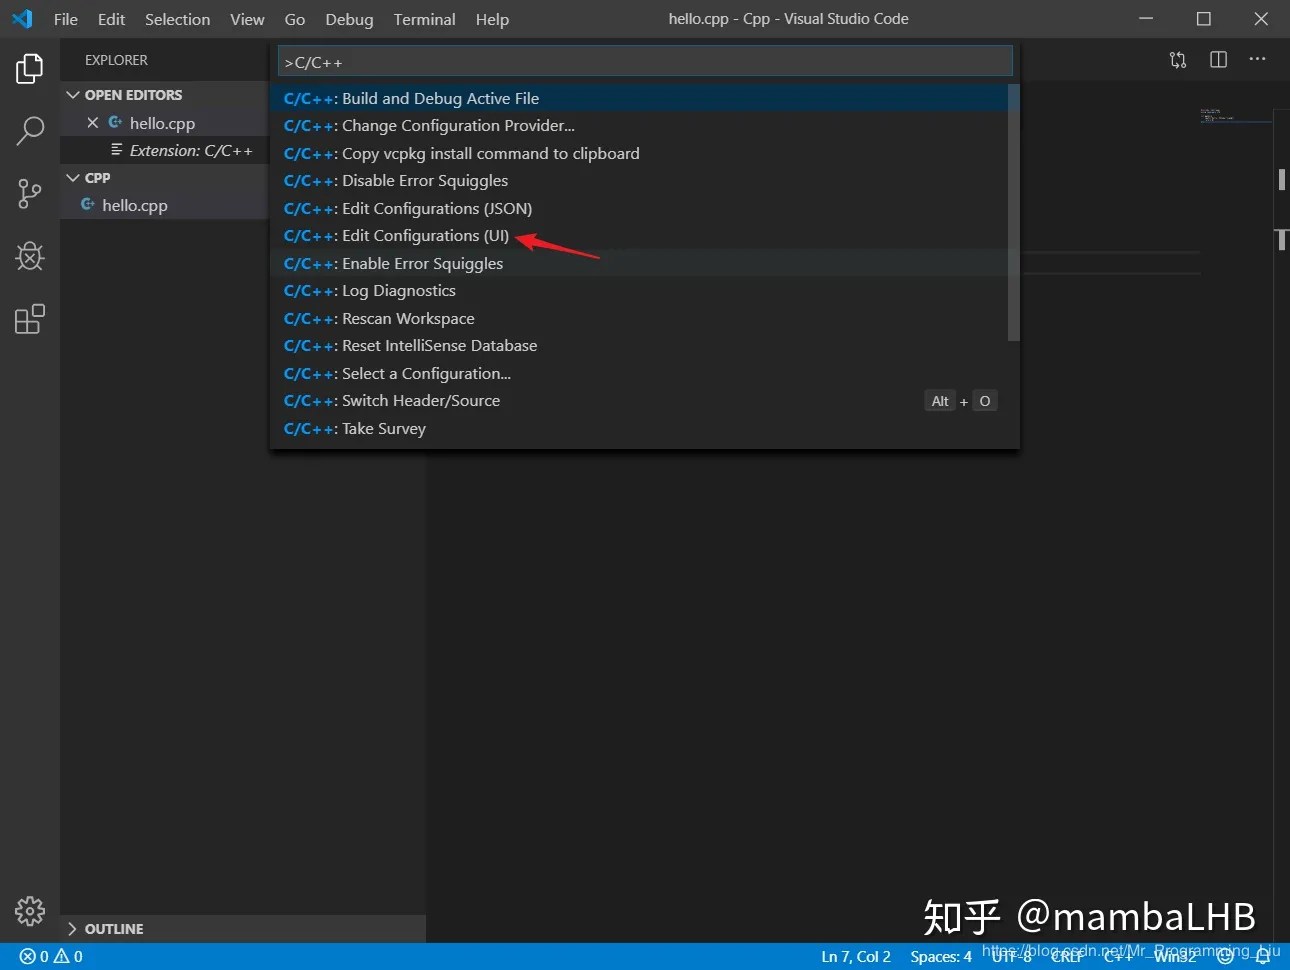Choose Copy vcpkg install command to clipboard
Image resolution: width=1290 pixels, height=970 pixels.
point(639,153)
